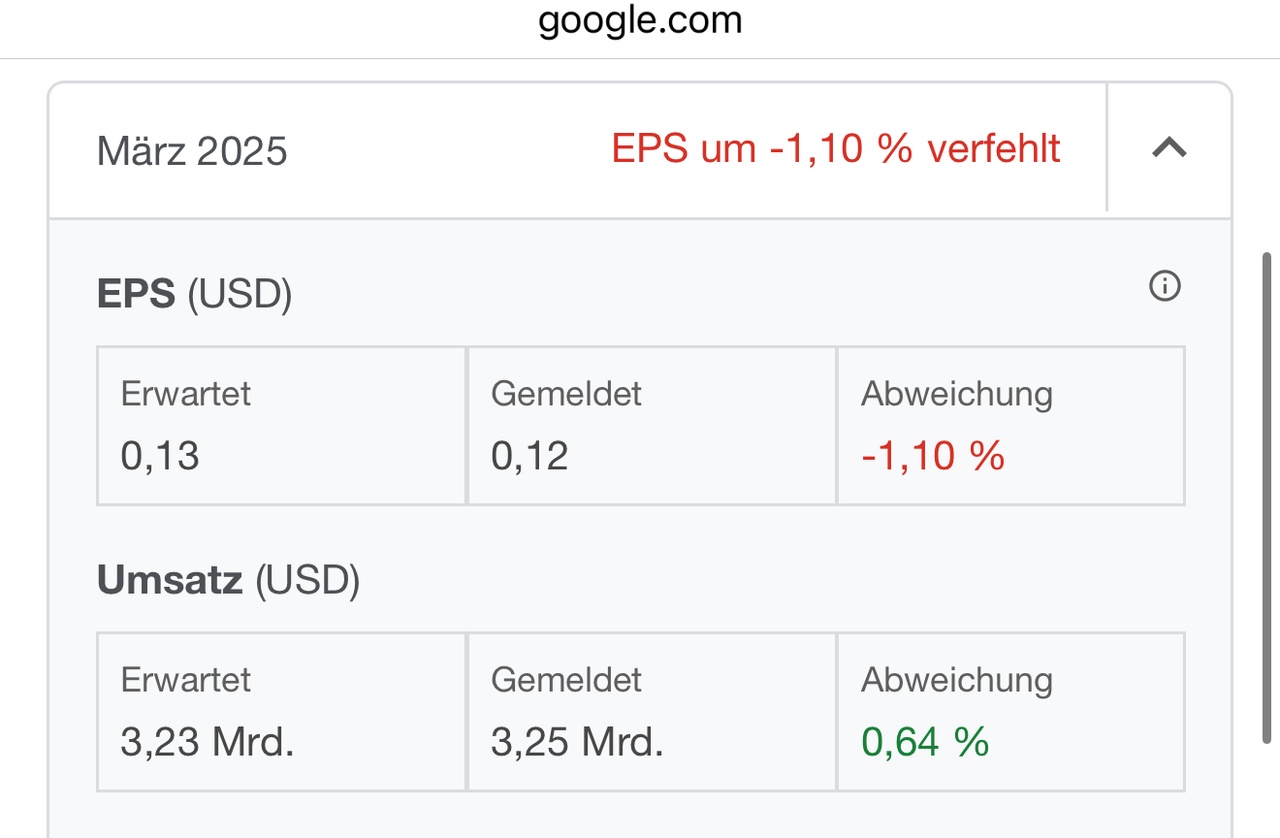Collapse the März 2025 earnings section
The width and height of the screenshot is (1280, 838).
click(1169, 149)
